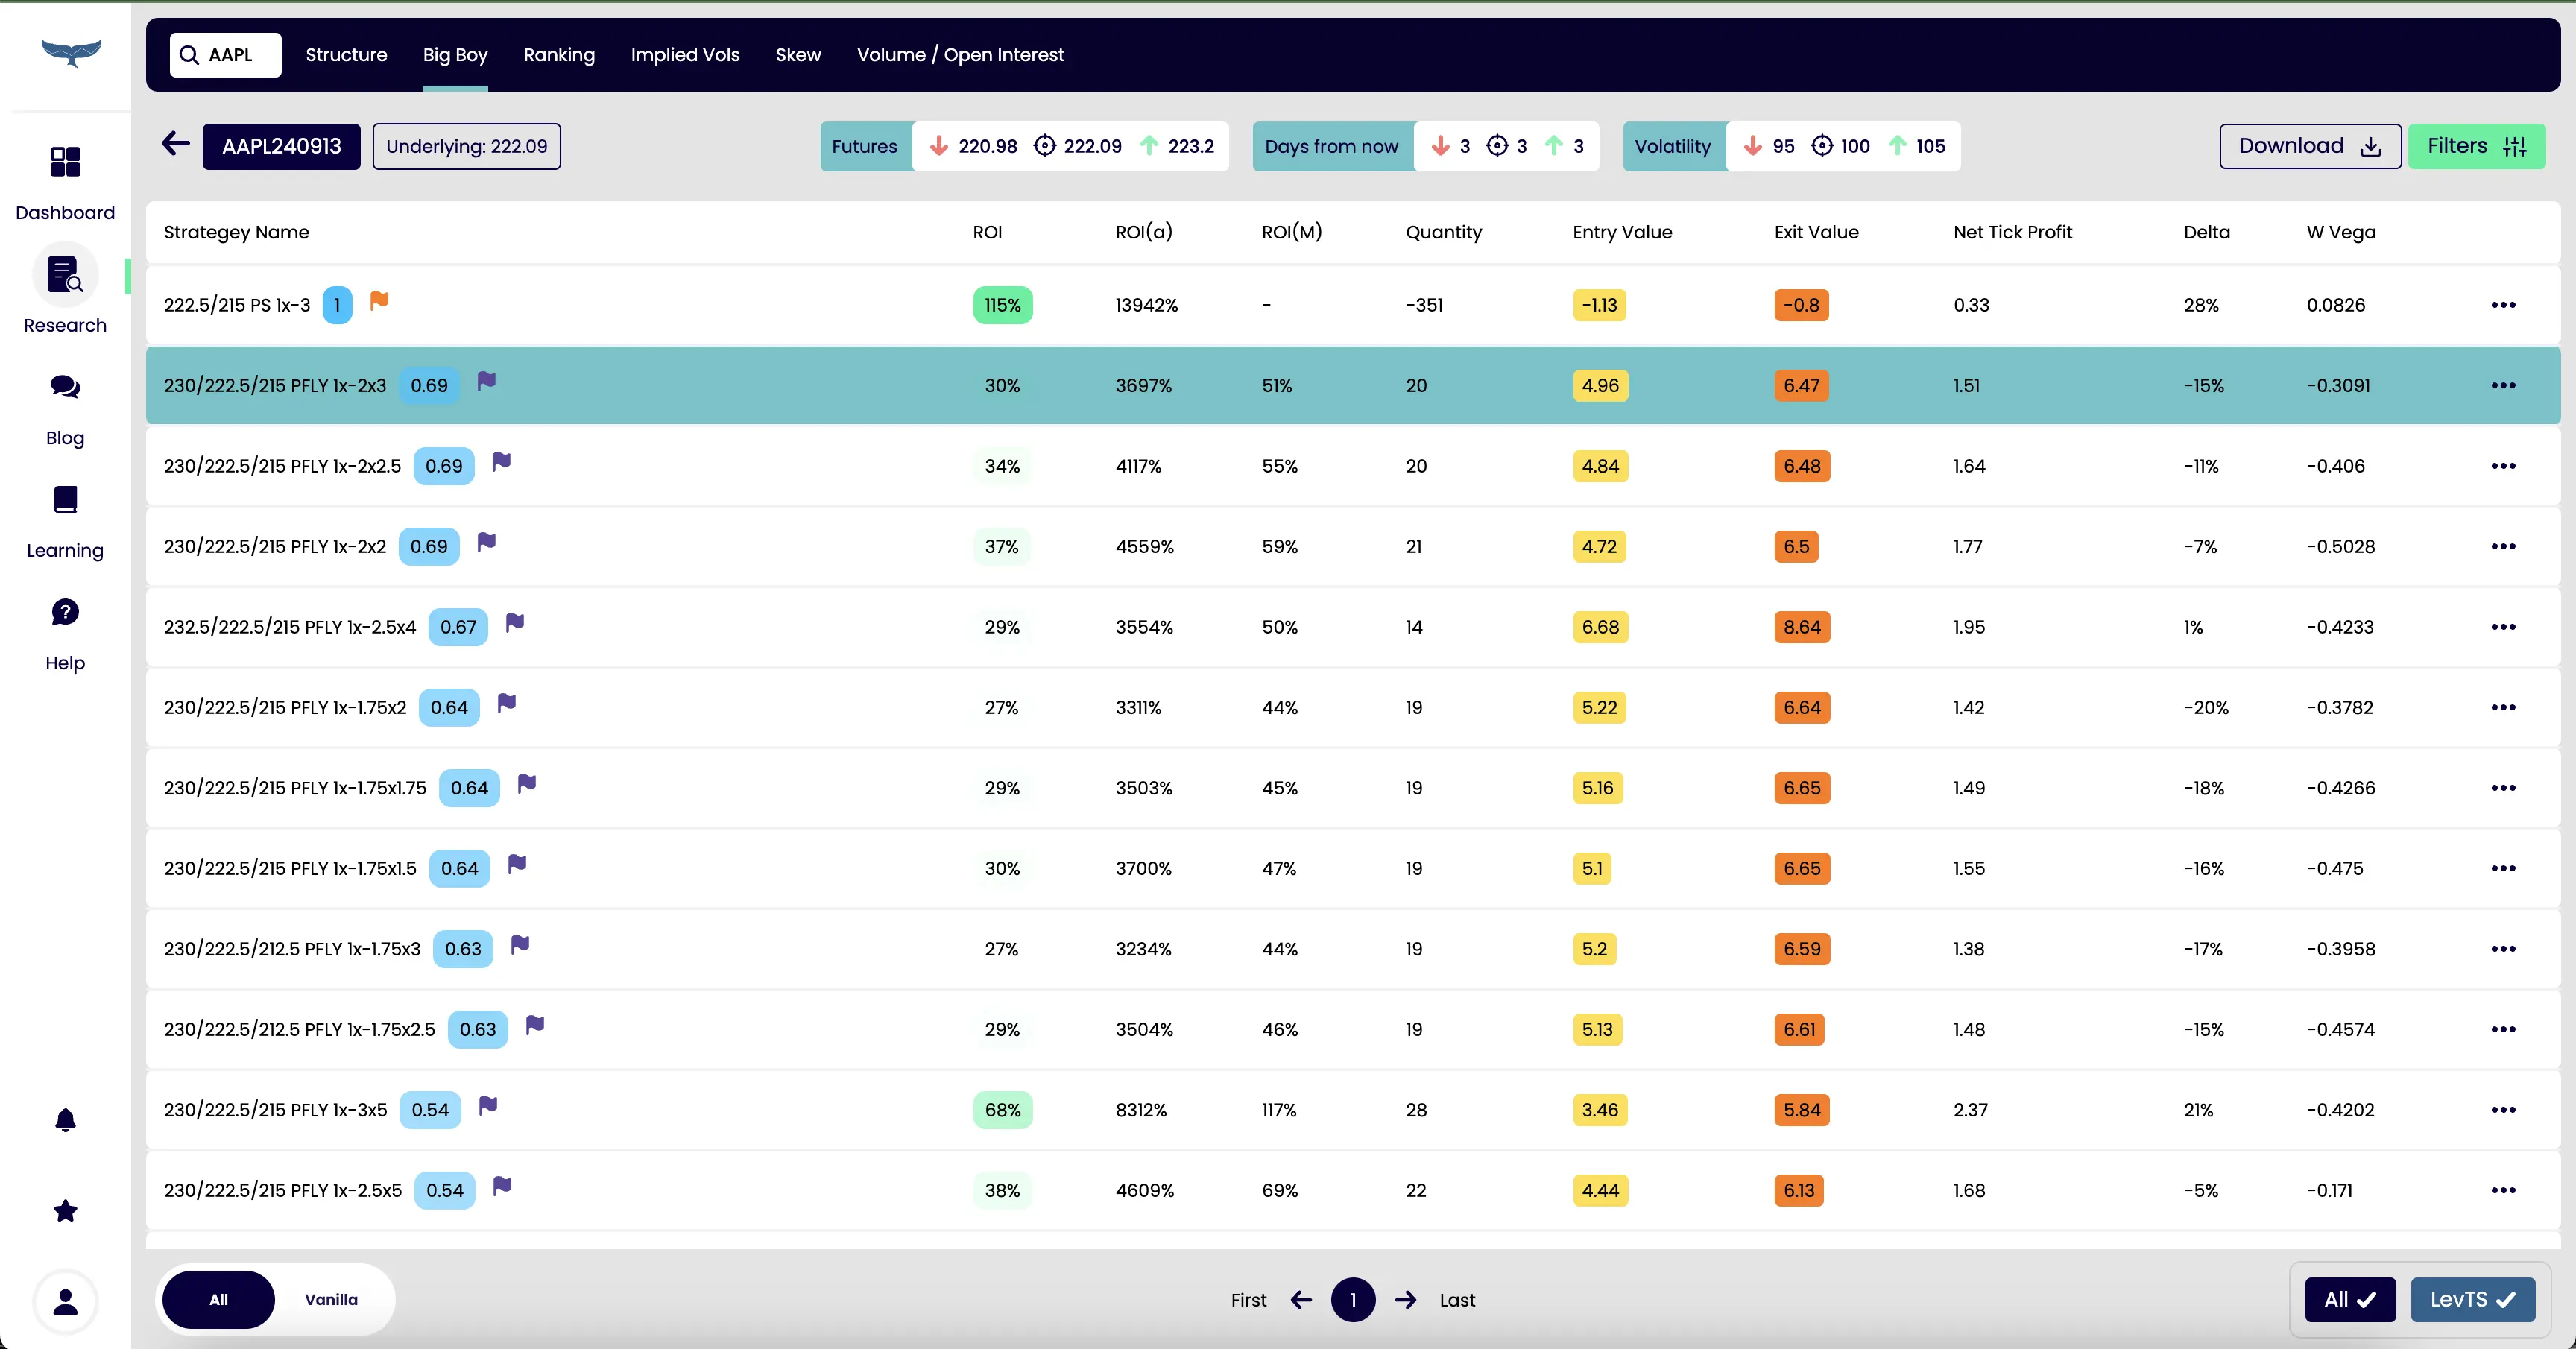This screenshot has width=2576, height=1349.
Task: Toggle the LevTS checkmark filter
Action: coord(2472,1299)
